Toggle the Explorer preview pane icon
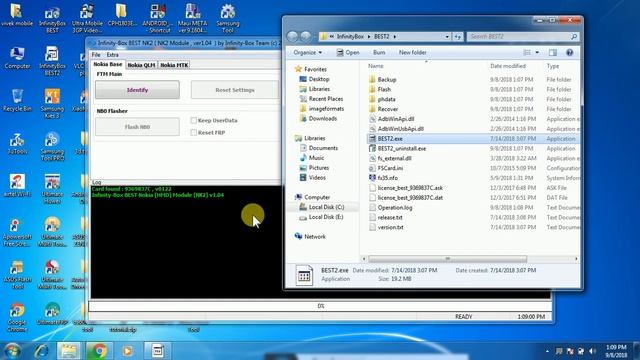 (x=553, y=53)
